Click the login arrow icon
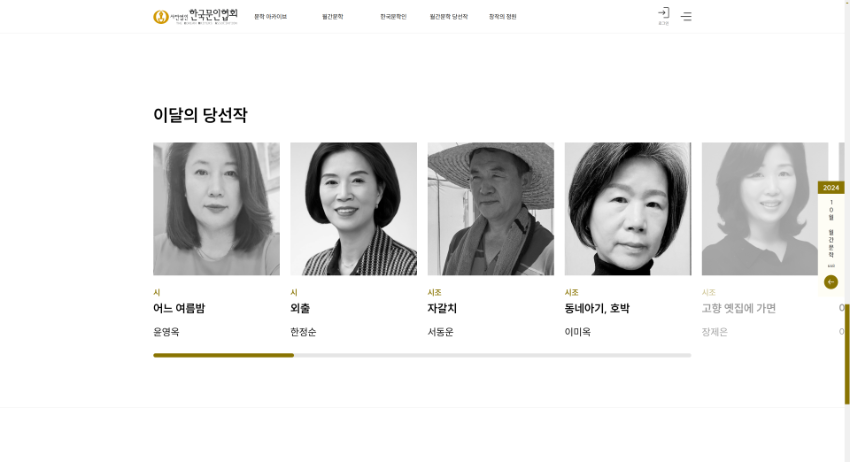850x462 pixels. point(664,12)
